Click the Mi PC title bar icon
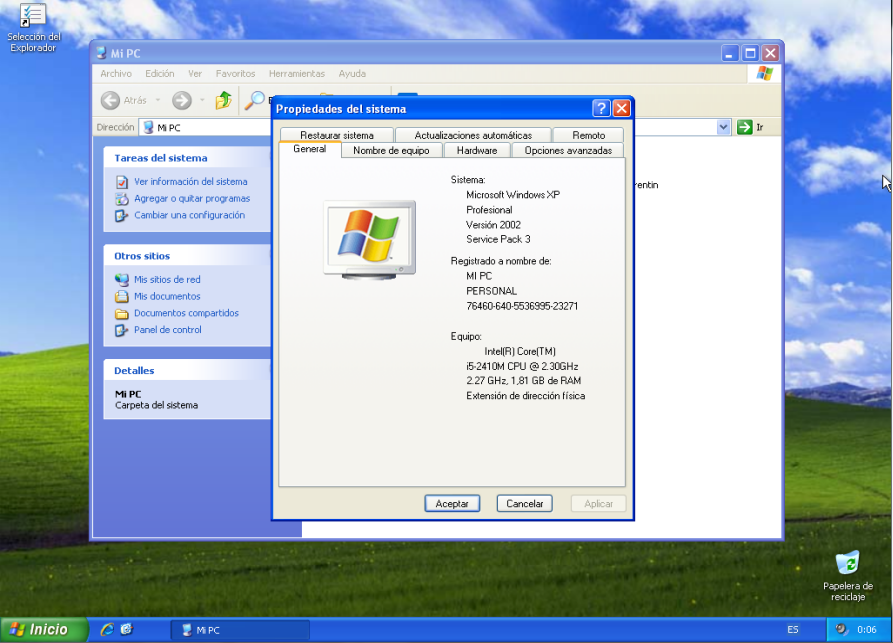This screenshot has width=893, height=643. [101, 53]
